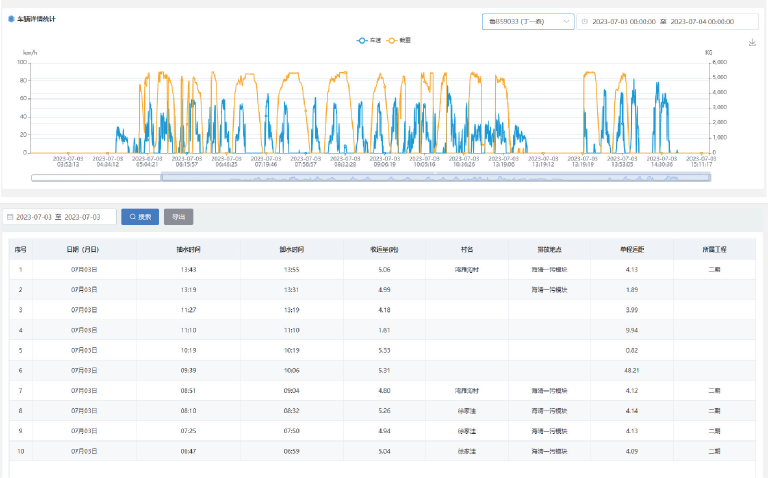The image size is (768, 478).
Task: Open the 2023-07-04 00:00:00 end datetime field
Action: click(x=702, y=22)
